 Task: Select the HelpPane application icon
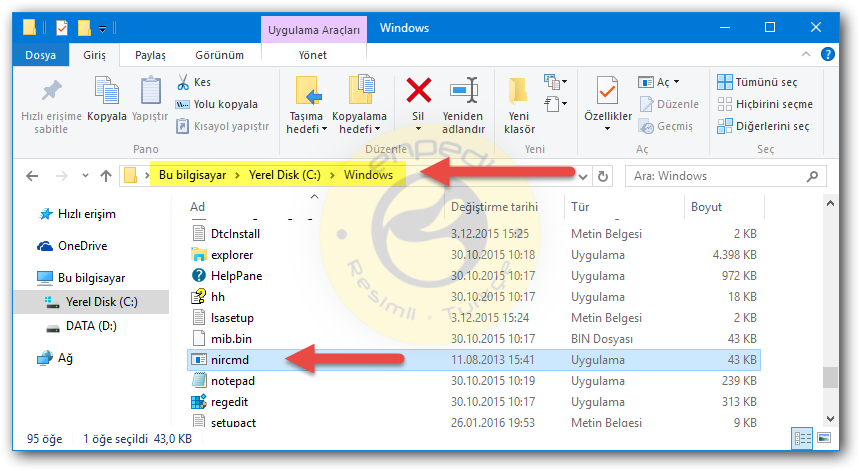click(x=198, y=276)
